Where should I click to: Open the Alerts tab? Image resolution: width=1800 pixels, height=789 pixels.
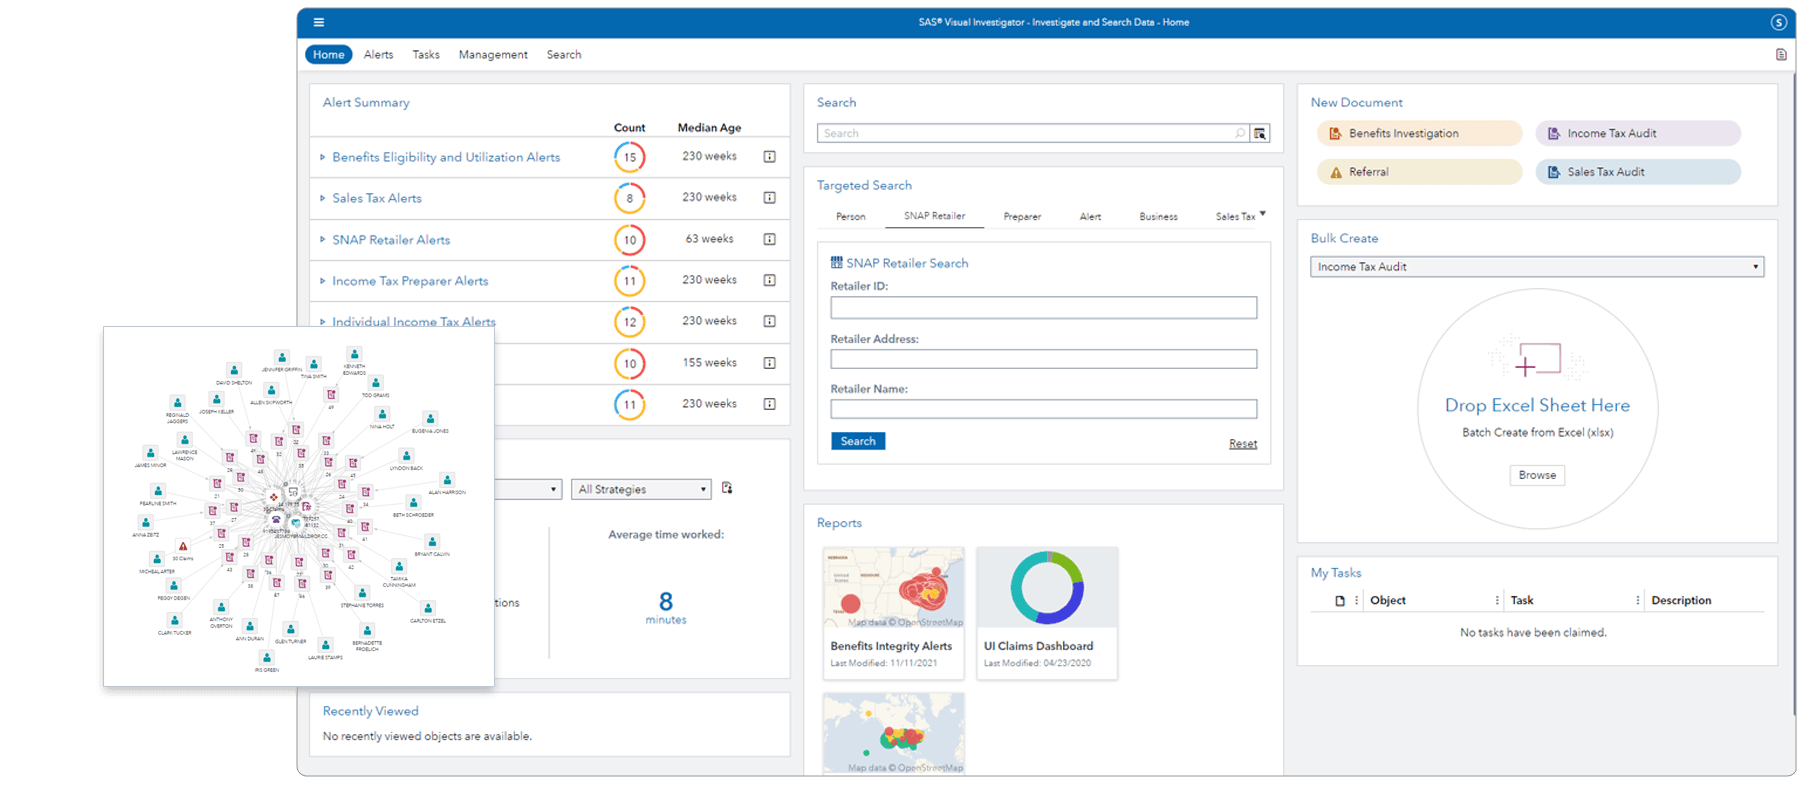click(378, 55)
